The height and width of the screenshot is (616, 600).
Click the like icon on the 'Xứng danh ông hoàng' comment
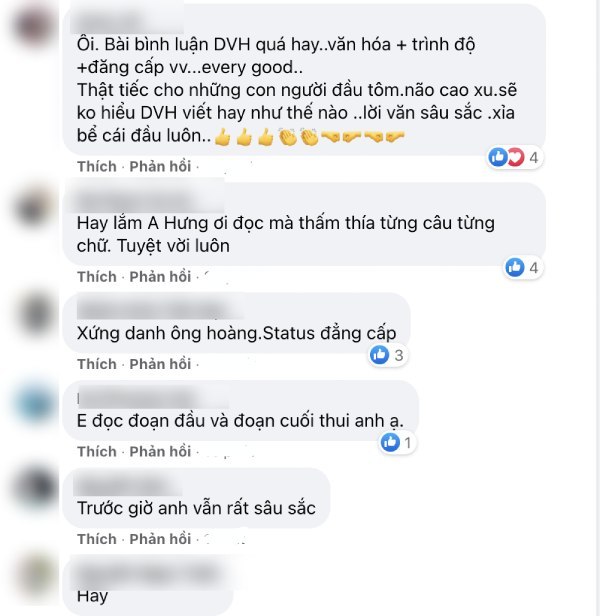pyautogui.click(x=380, y=355)
